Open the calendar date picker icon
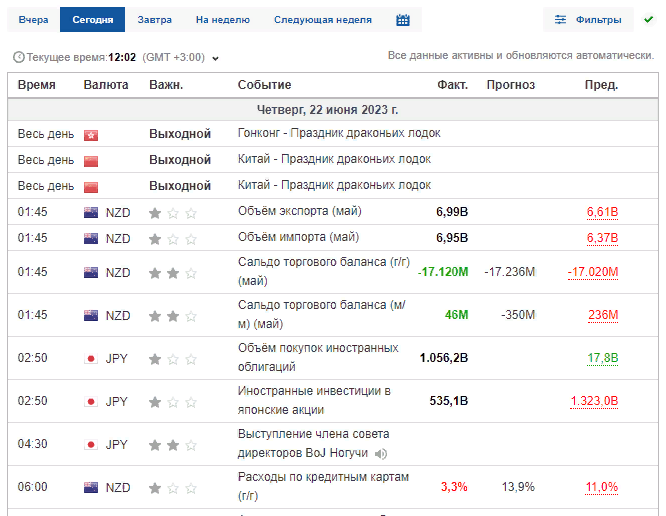This screenshot has width=666, height=516. click(403, 20)
